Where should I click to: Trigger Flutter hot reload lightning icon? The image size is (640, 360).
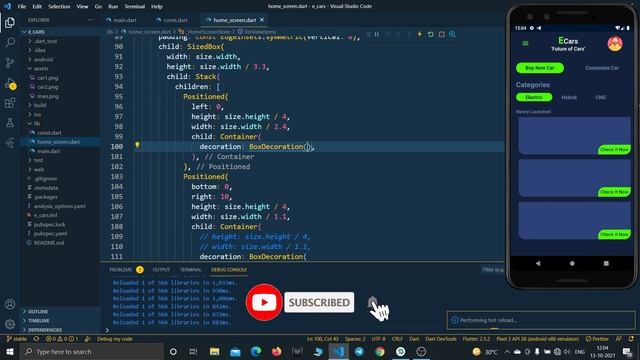420,35
